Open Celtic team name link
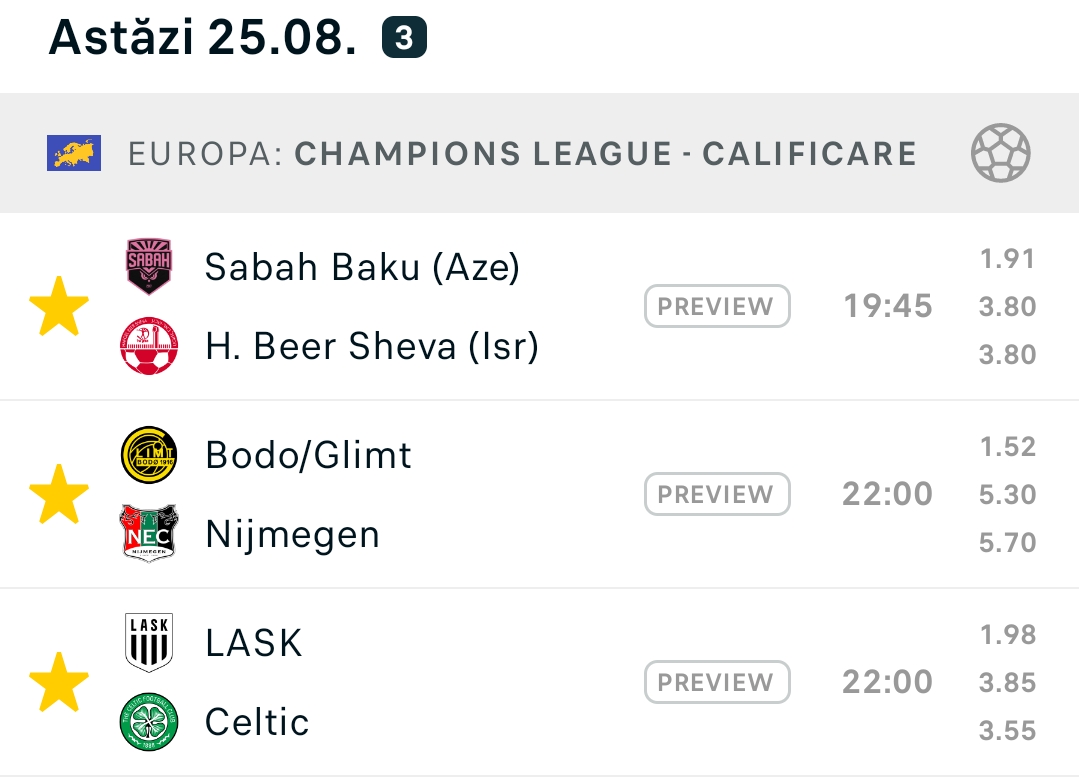The image size is (1079, 780). tap(257, 722)
